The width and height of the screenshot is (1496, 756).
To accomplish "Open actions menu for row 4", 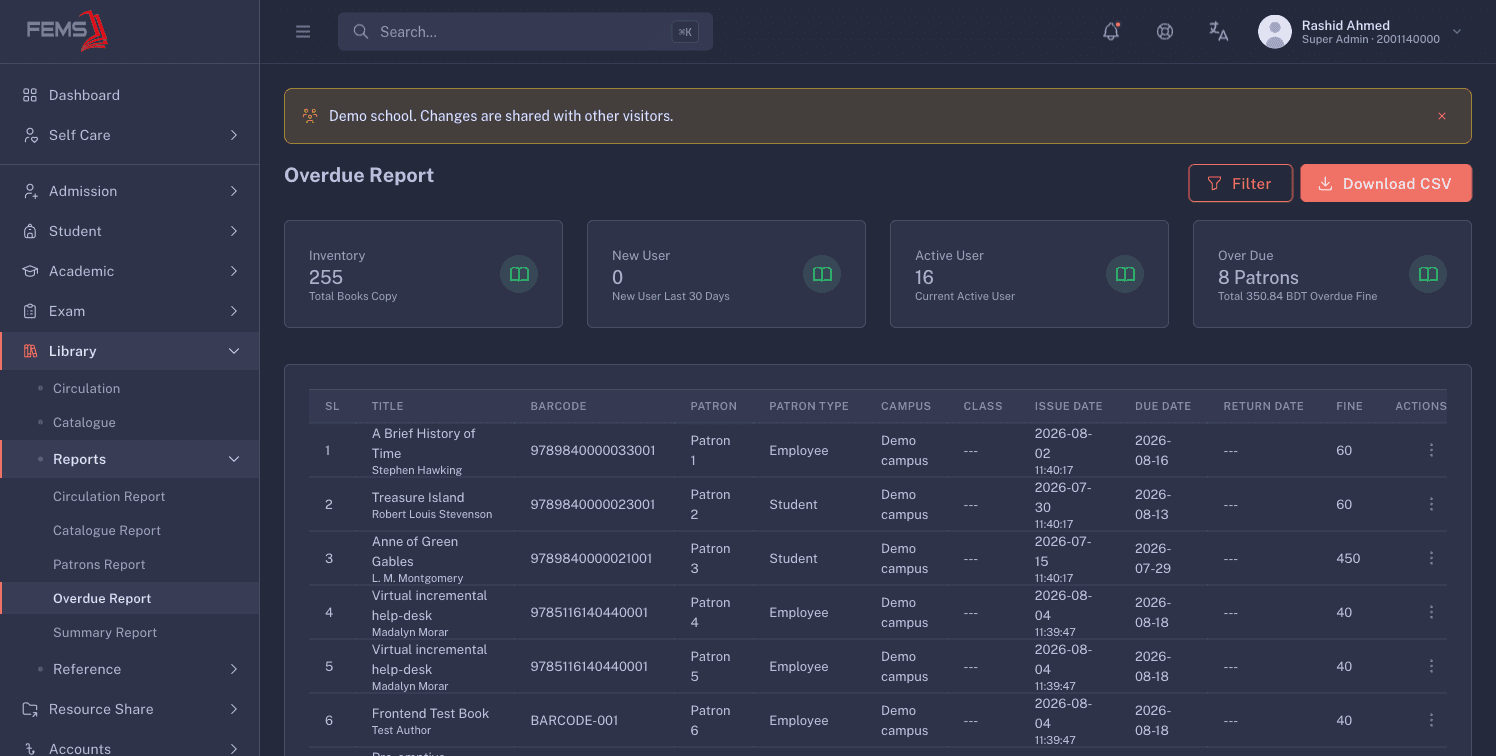I will coord(1431,613).
